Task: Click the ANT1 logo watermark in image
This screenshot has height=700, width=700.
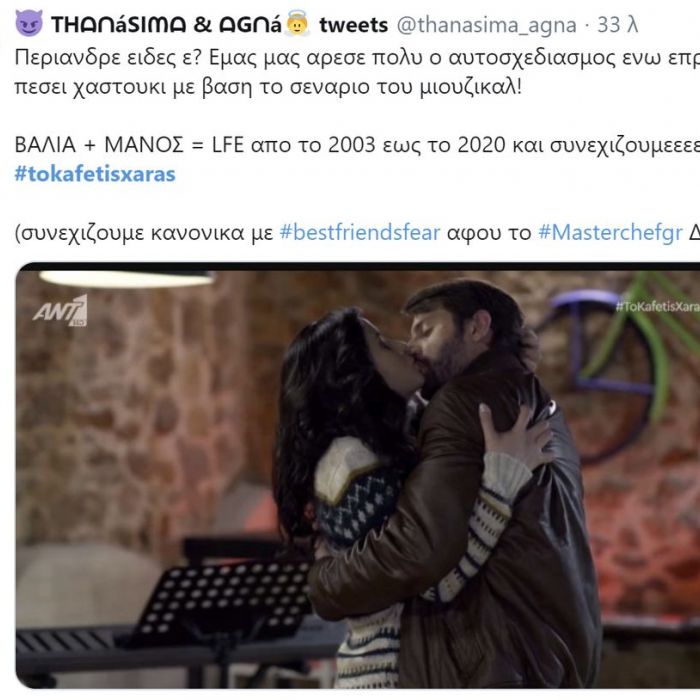Action: (61, 311)
